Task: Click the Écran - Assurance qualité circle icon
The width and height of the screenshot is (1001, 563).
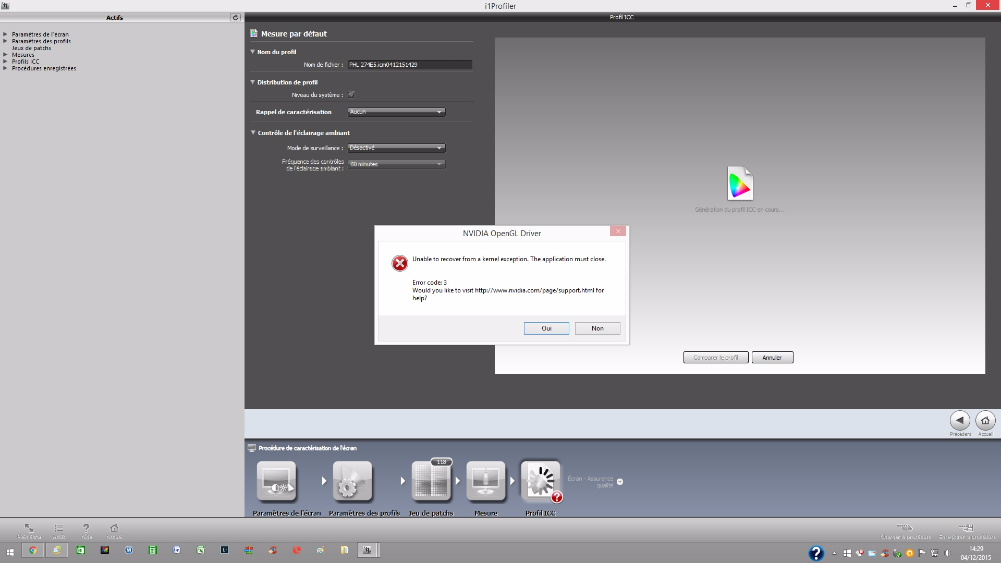Action: (620, 482)
